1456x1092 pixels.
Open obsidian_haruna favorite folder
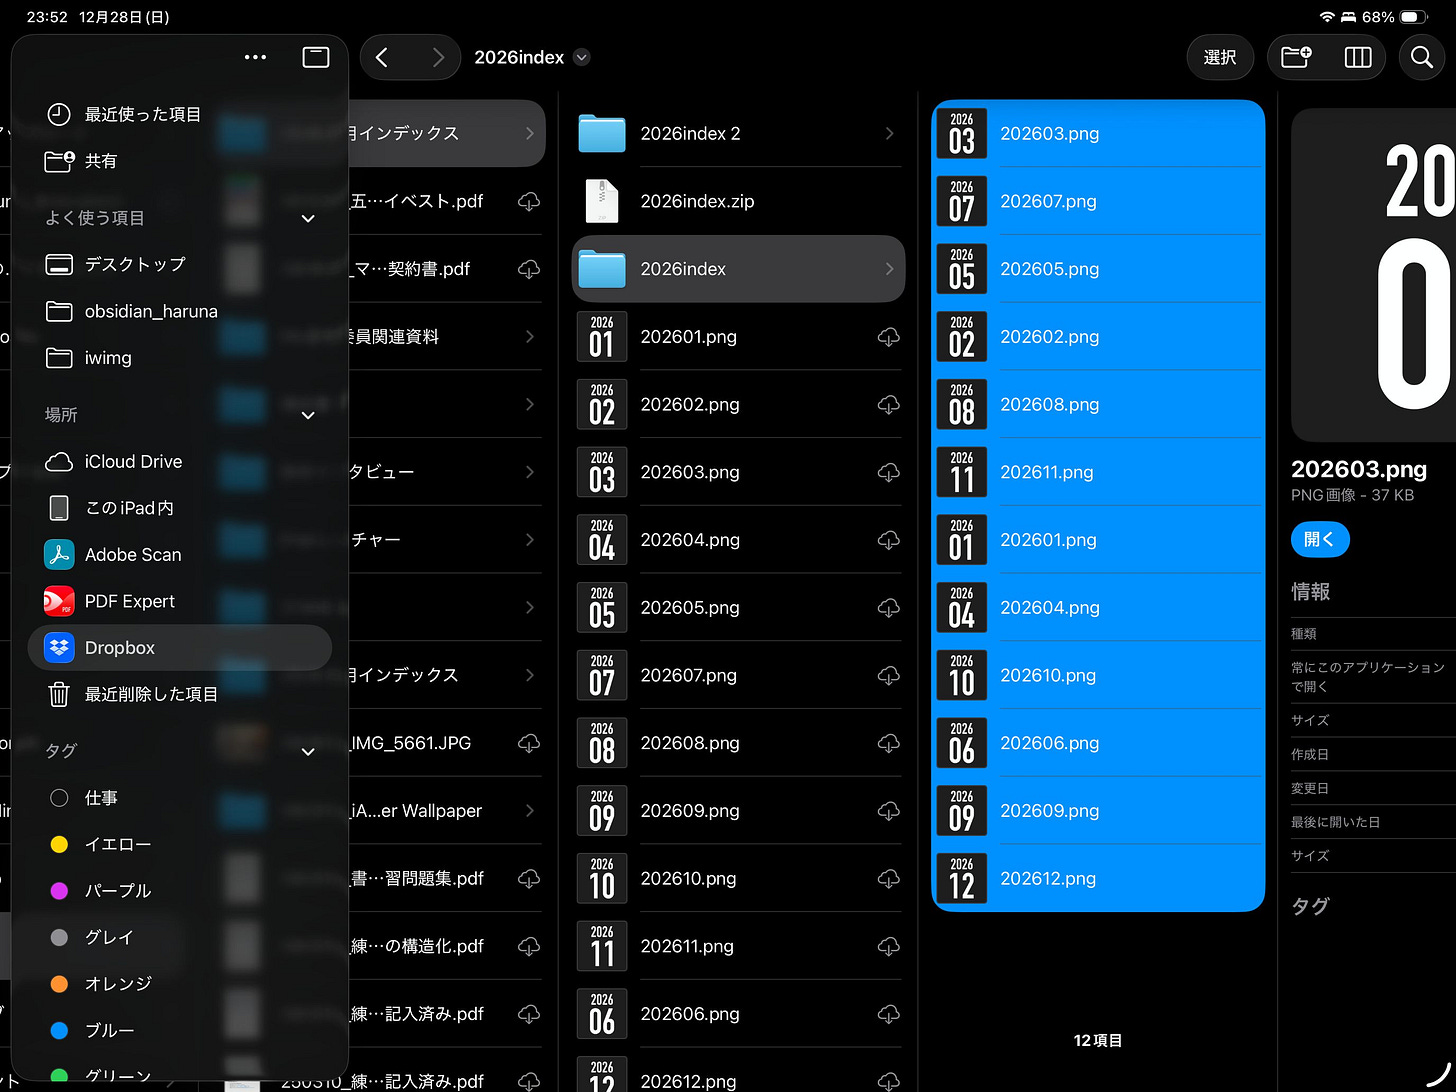tap(180, 311)
